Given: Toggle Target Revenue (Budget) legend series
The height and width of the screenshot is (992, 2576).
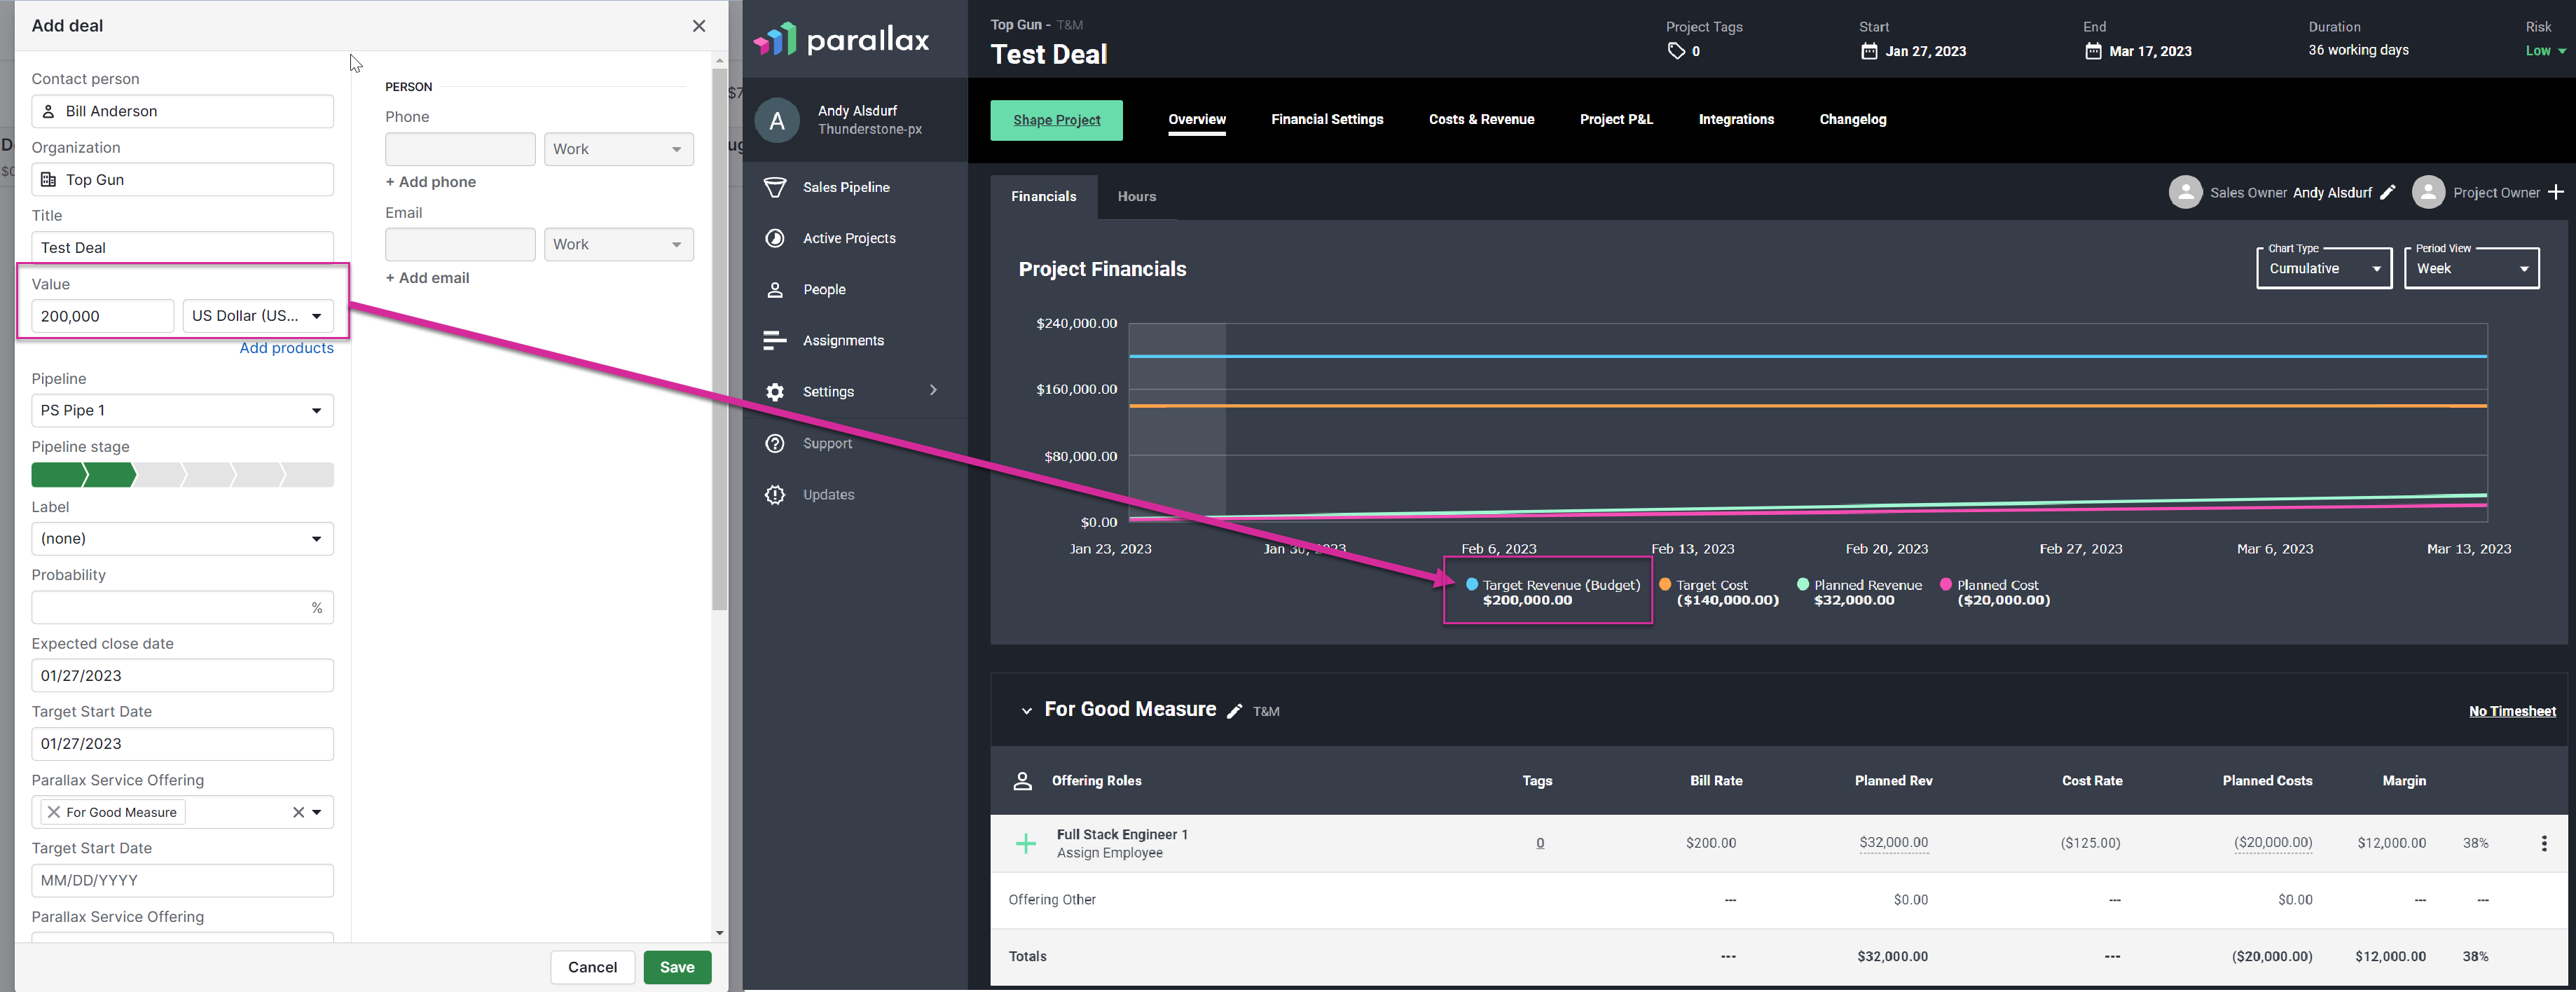Looking at the screenshot, I should click(1553, 592).
